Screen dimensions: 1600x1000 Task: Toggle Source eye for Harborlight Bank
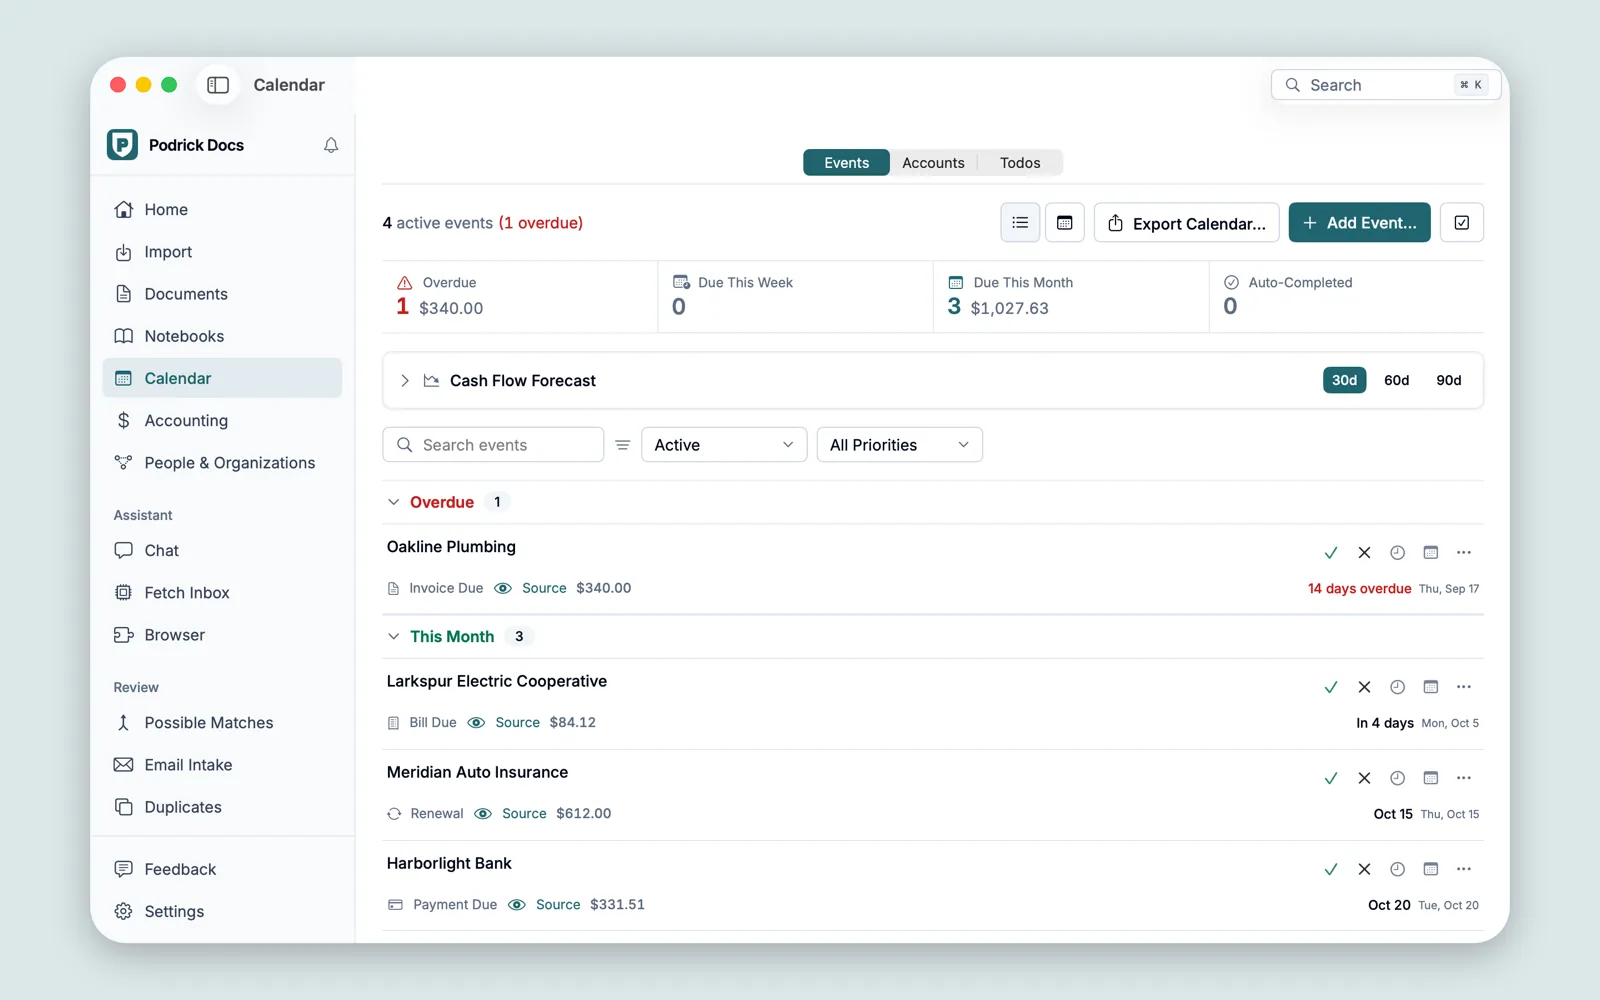(517, 904)
